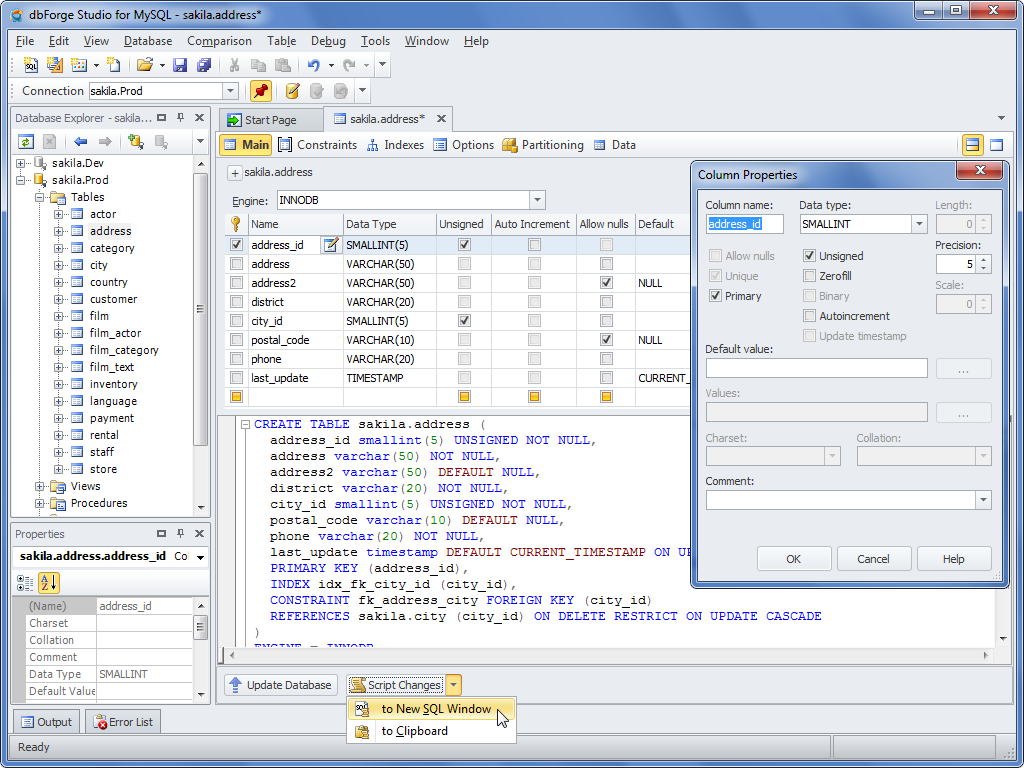This screenshot has height=768, width=1024.
Task: Enable the Zerofill checkbox
Action: point(809,276)
